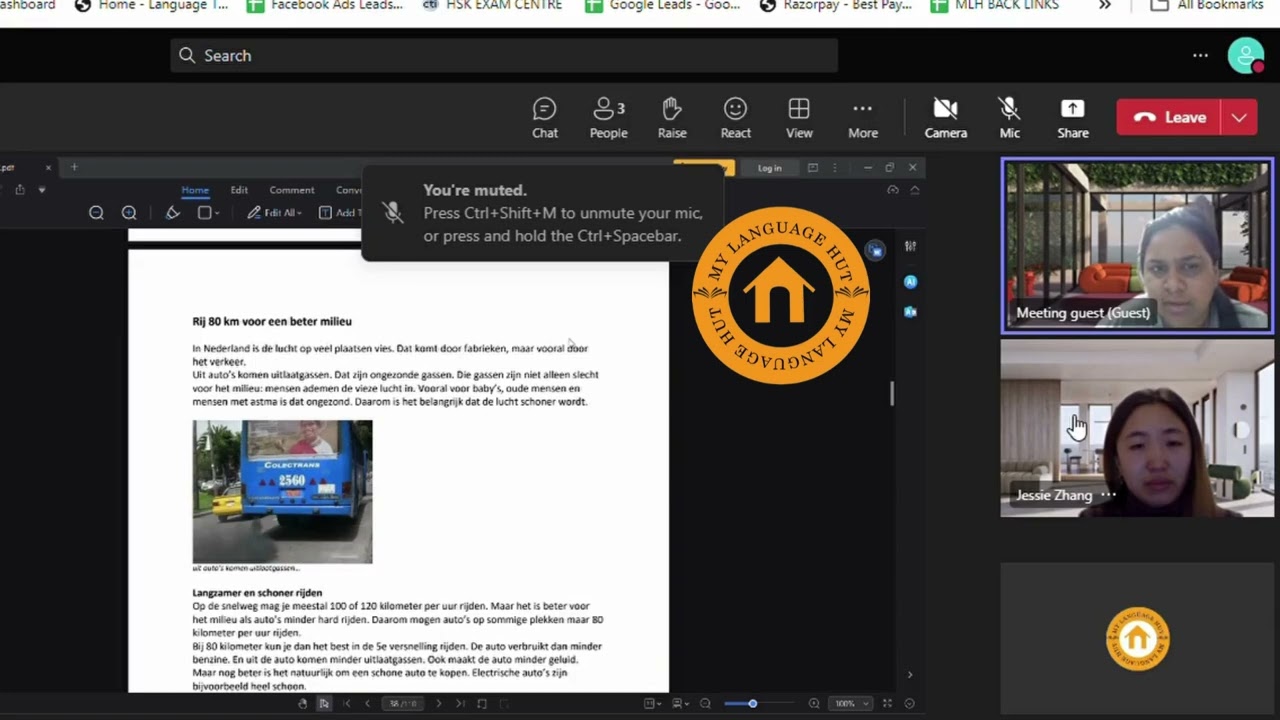Open the Home - Language bookmark
The width and height of the screenshot is (1280, 720).
point(152,5)
